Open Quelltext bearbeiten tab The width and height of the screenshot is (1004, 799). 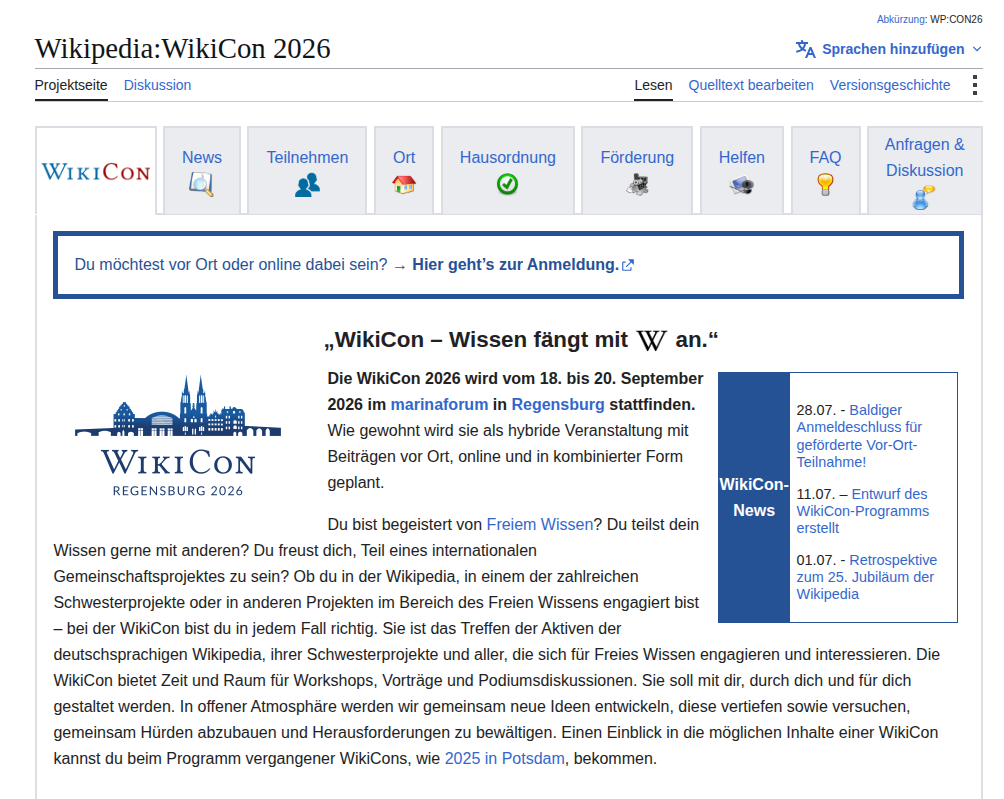(751, 85)
